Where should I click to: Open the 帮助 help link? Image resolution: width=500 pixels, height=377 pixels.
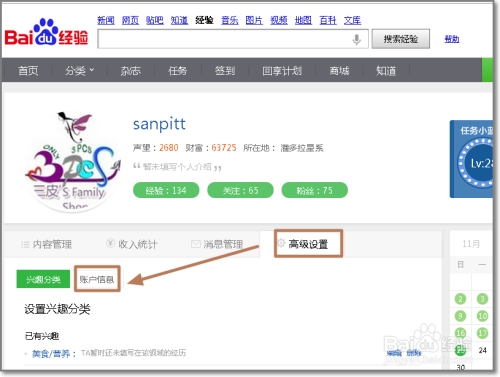pyautogui.click(x=452, y=39)
